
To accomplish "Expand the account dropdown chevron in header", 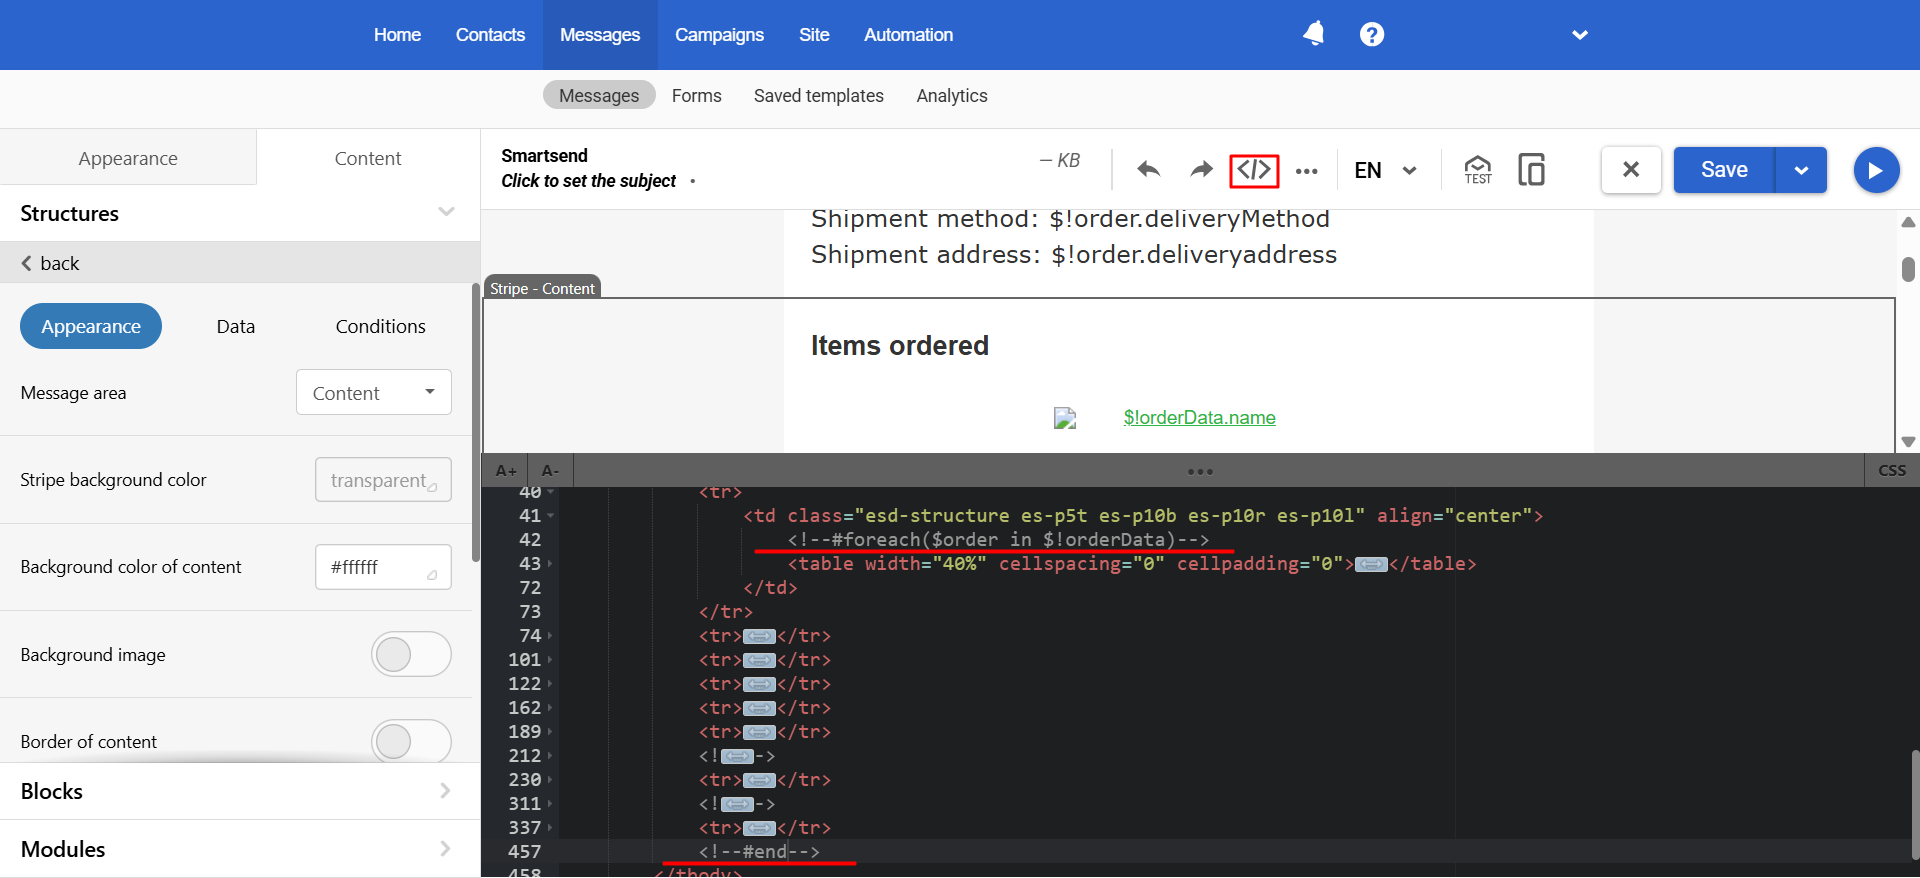I will [1580, 35].
